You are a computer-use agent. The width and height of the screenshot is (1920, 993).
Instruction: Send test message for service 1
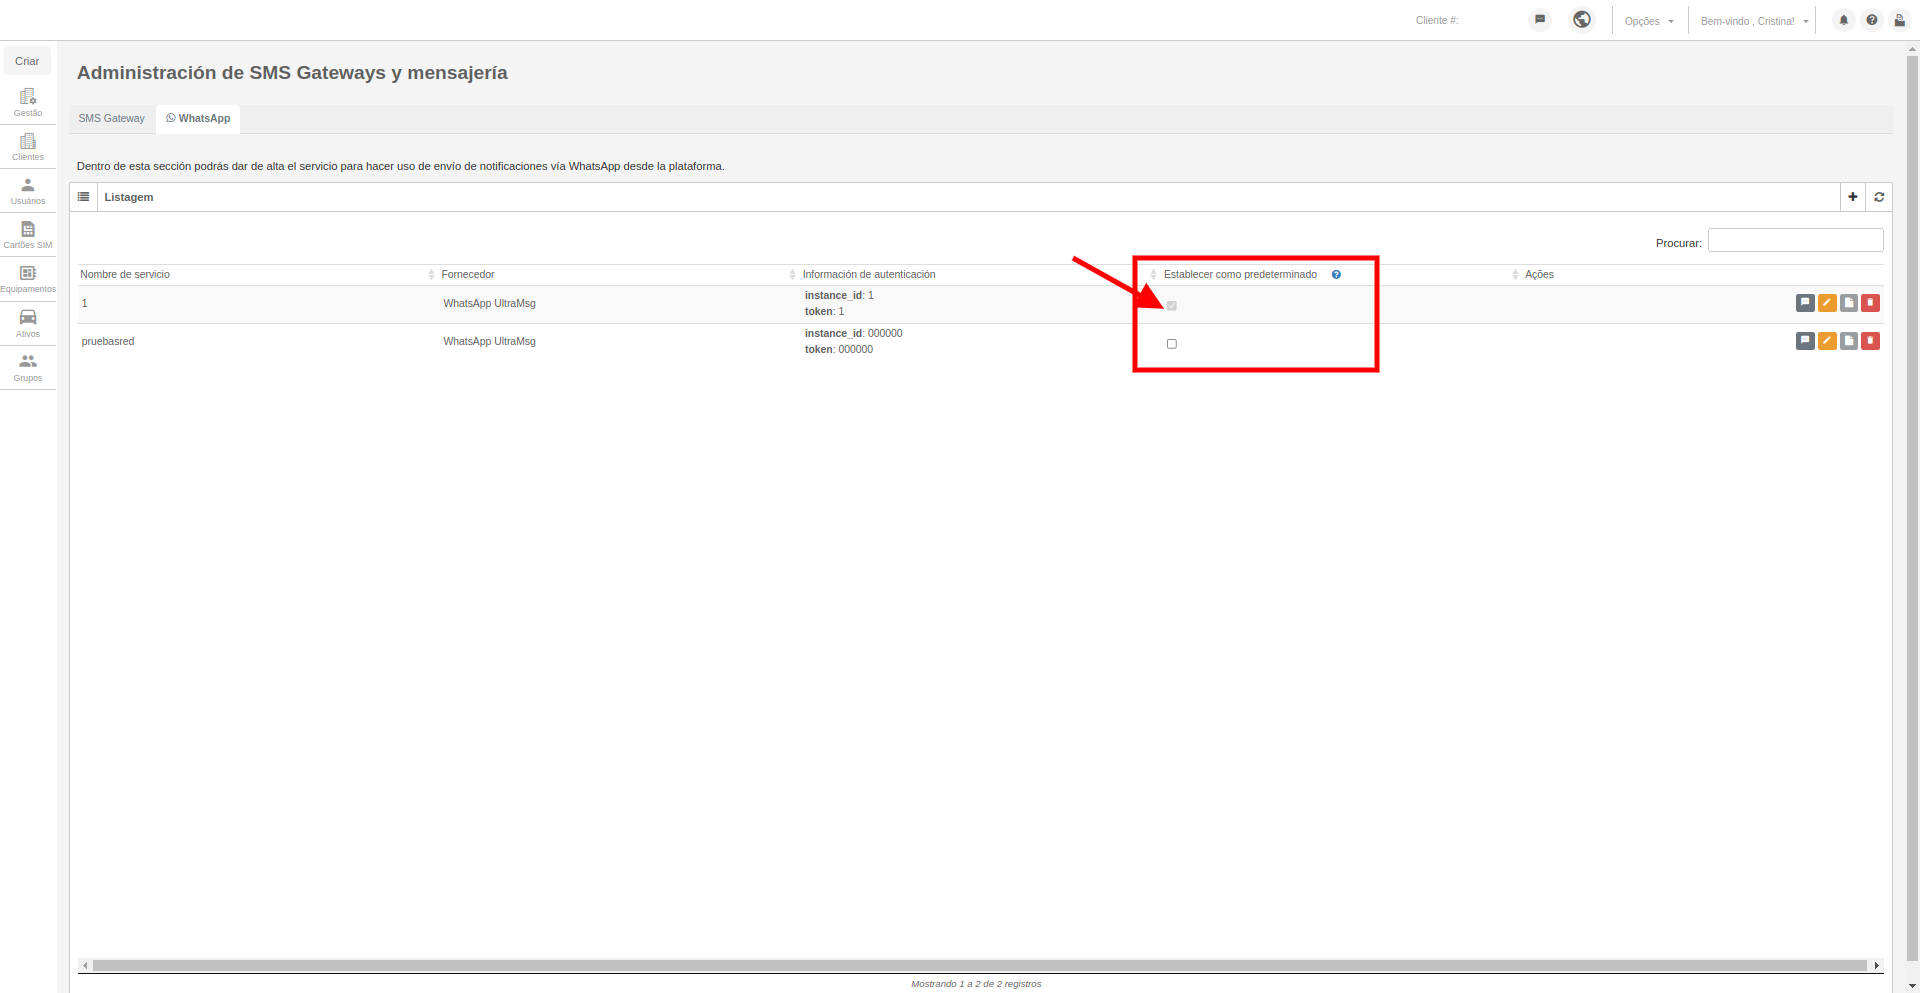pos(1805,303)
